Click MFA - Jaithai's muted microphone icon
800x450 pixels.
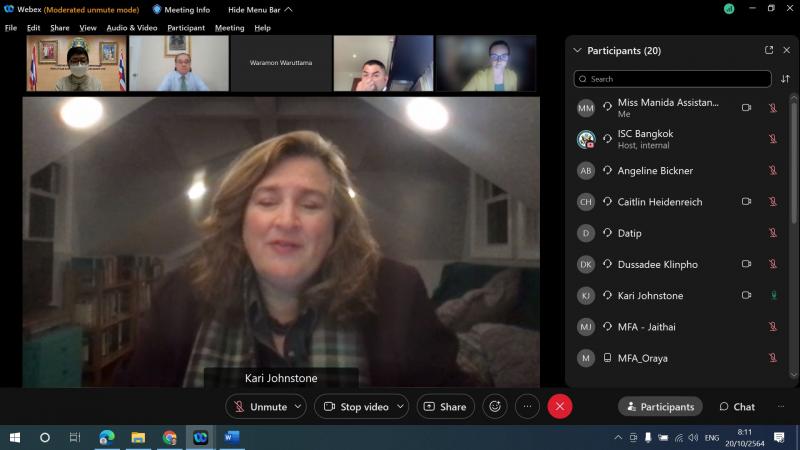point(773,327)
